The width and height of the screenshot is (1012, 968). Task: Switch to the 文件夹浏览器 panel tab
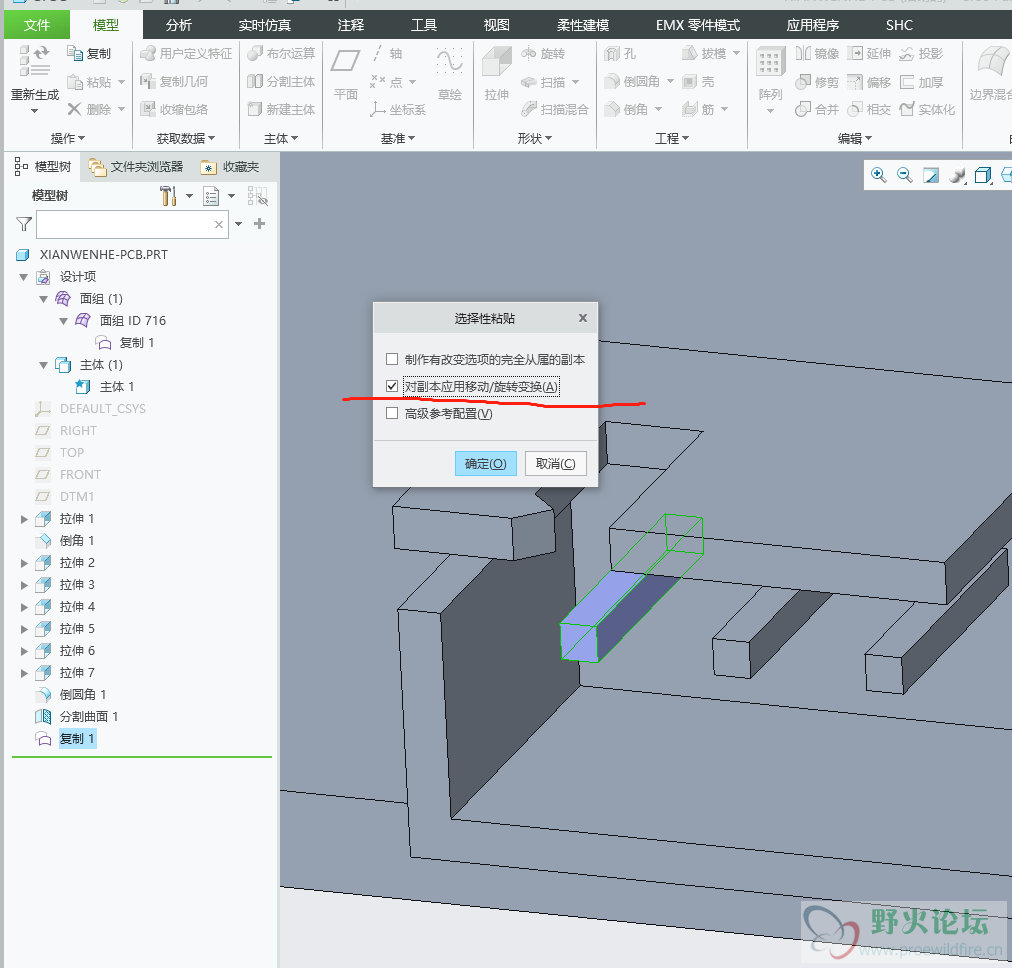click(136, 167)
